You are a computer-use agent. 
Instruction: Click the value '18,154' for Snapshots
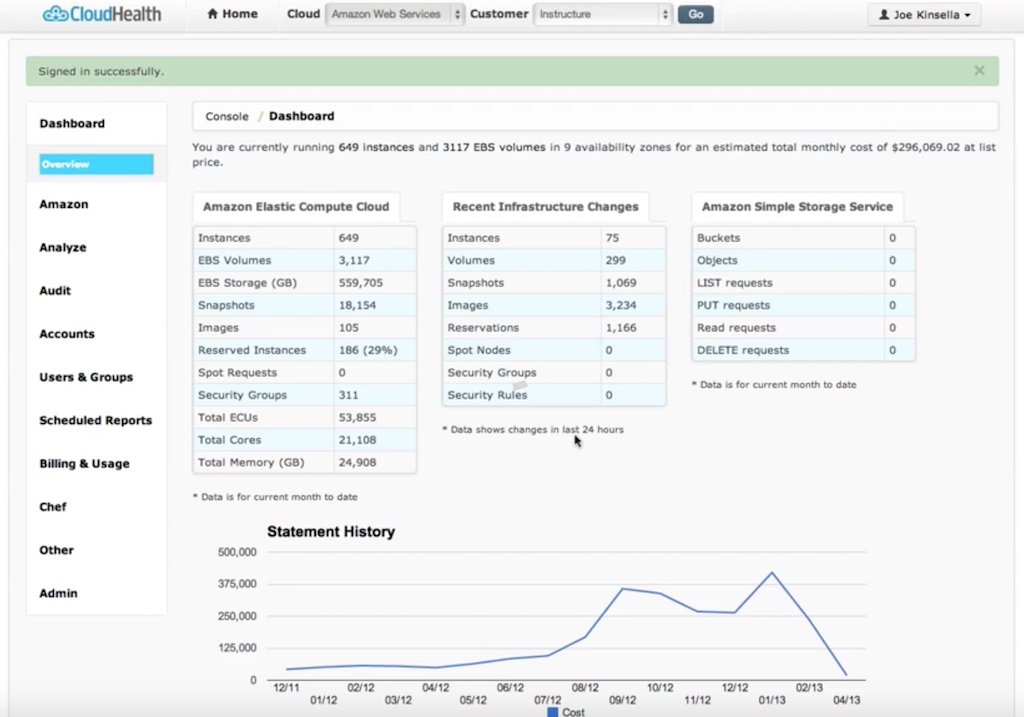357,305
